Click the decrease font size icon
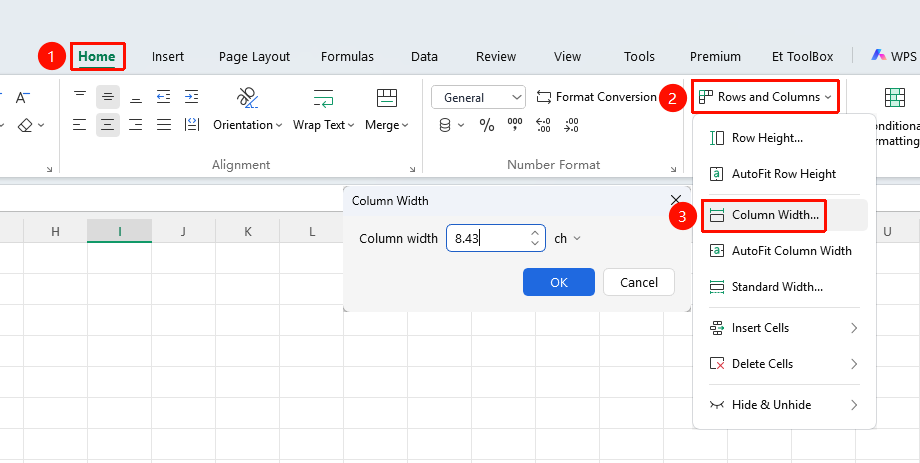 click(22, 97)
